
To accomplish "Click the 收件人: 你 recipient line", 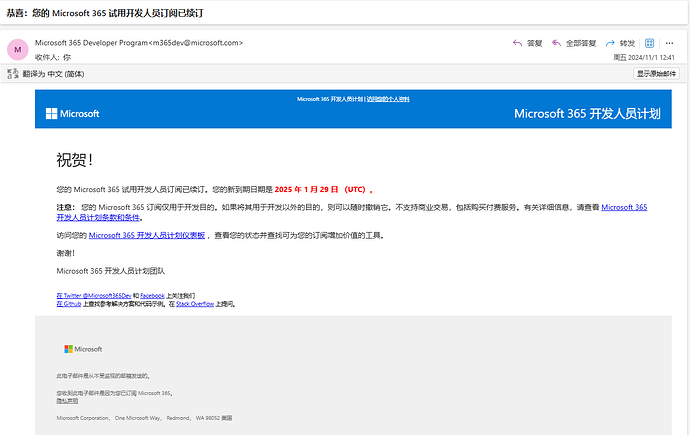I will pos(53,57).
